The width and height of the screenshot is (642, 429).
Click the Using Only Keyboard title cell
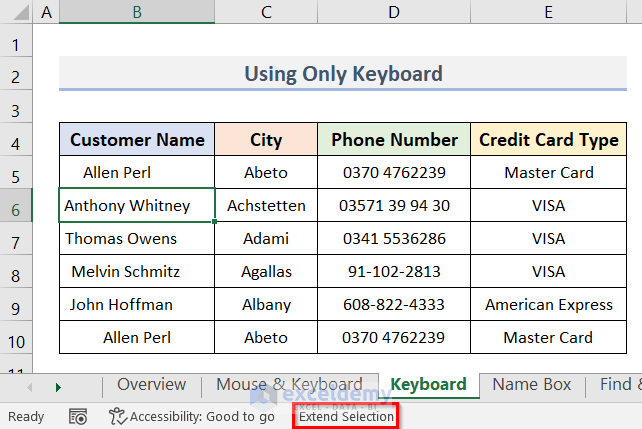tap(344, 74)
